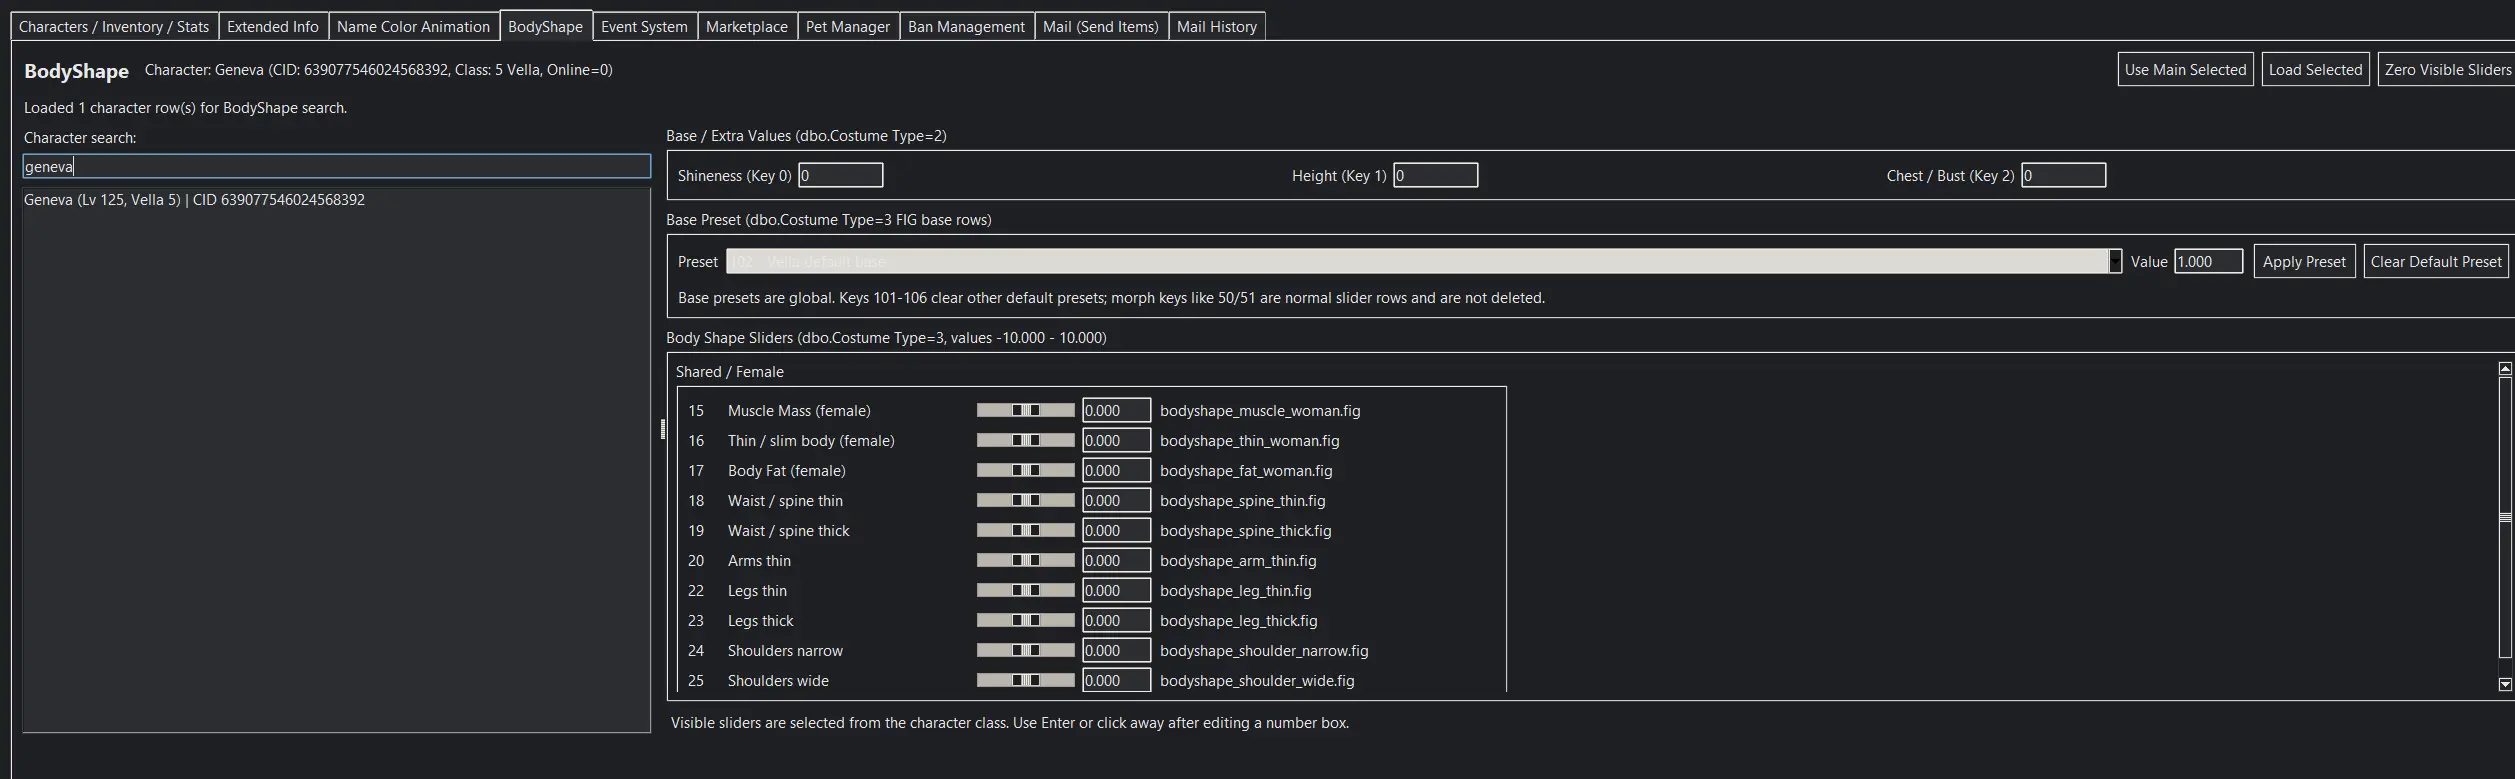Click the Height (Key 1) input box
The height and width of the screenshot is (779, 2515).
click(x=1435, y=176)
